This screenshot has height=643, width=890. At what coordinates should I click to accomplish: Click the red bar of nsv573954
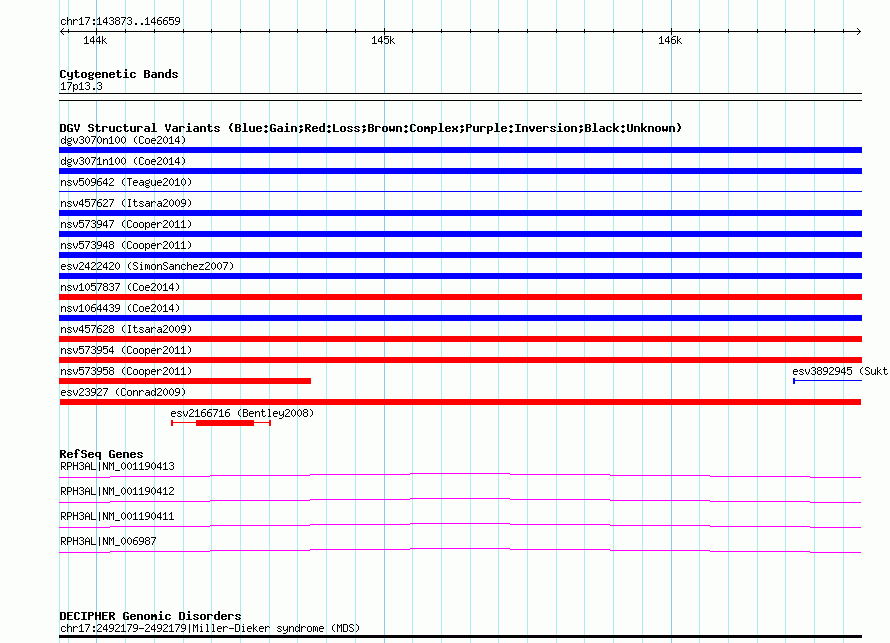pos(460,360)
